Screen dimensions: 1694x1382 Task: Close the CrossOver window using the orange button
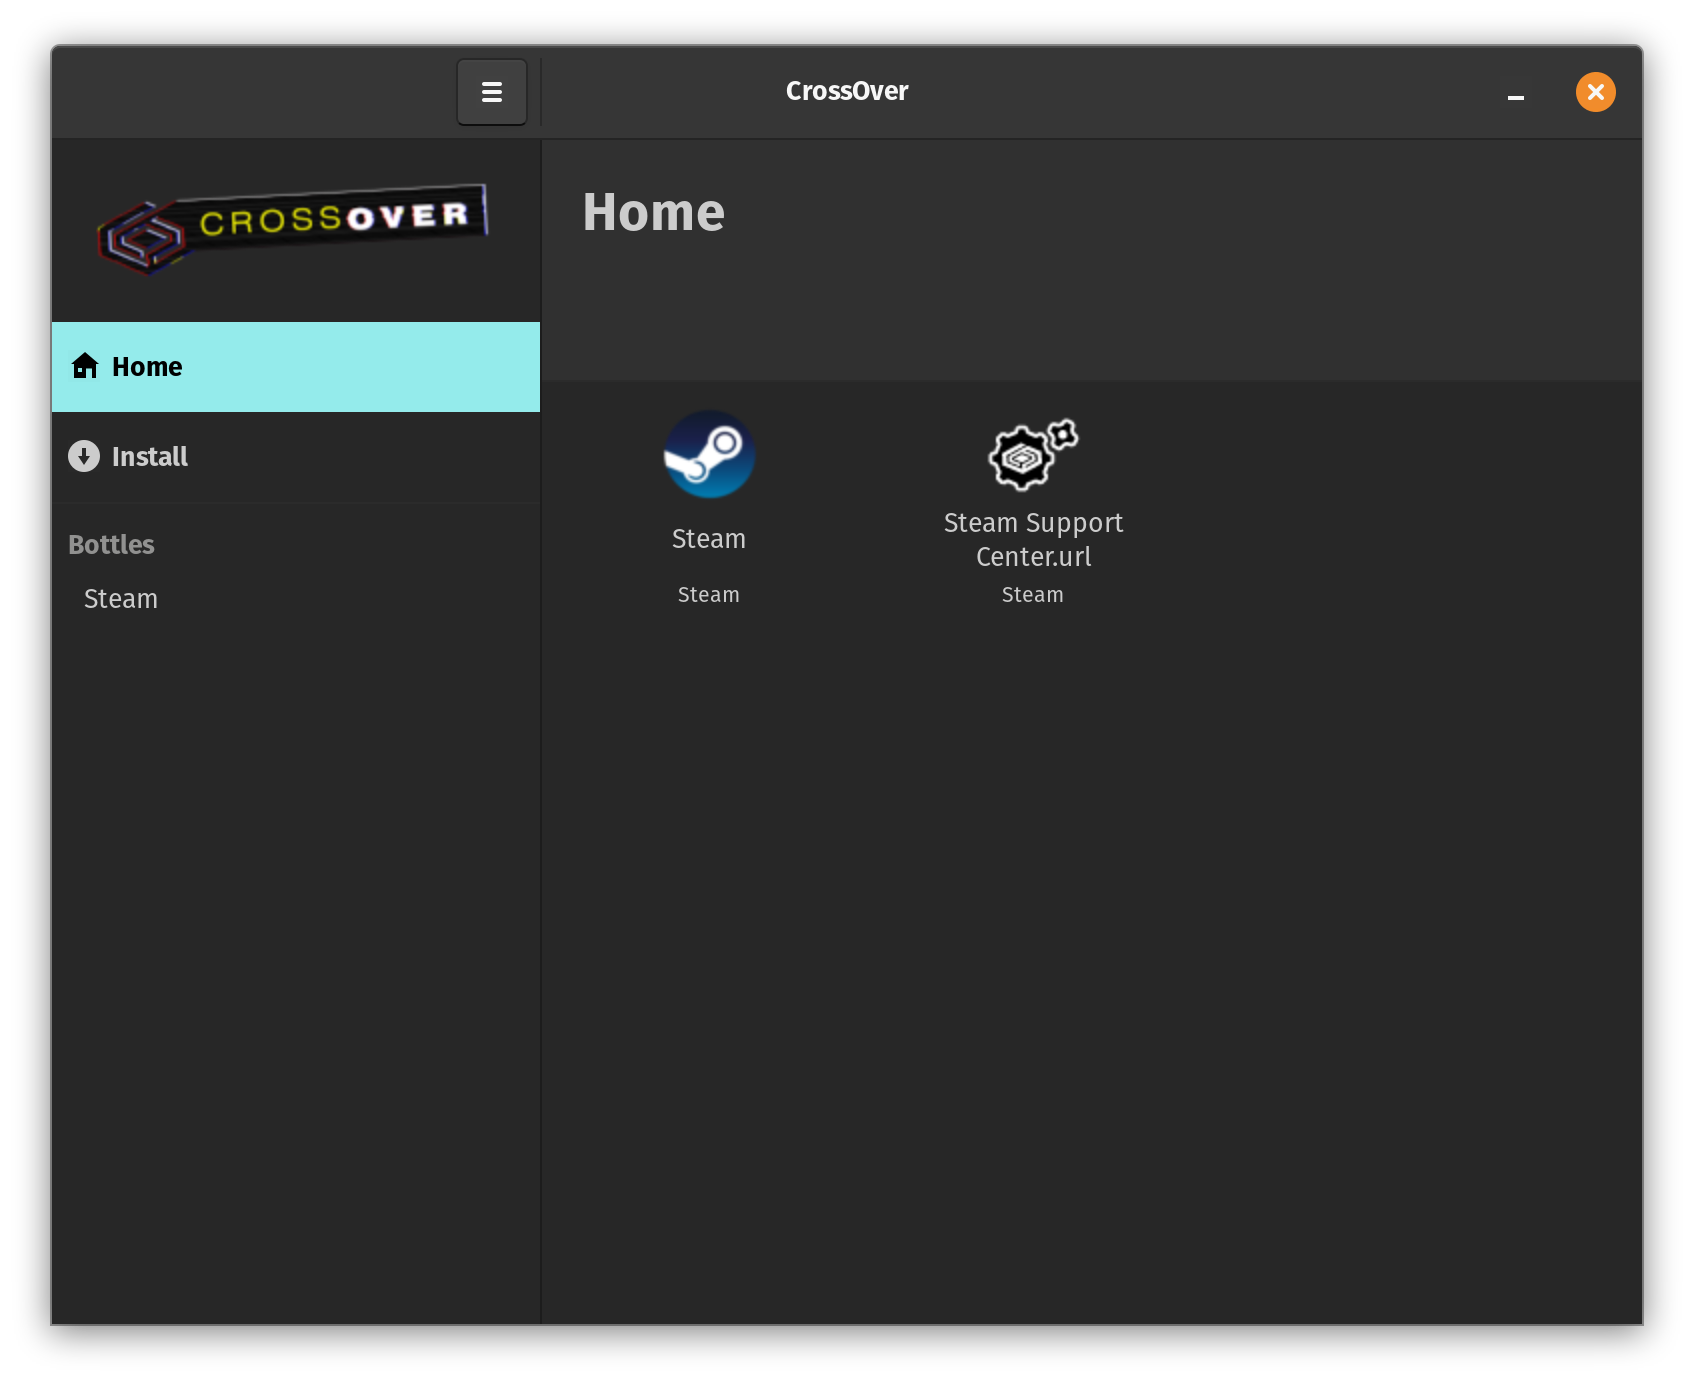click(1595, 92)
